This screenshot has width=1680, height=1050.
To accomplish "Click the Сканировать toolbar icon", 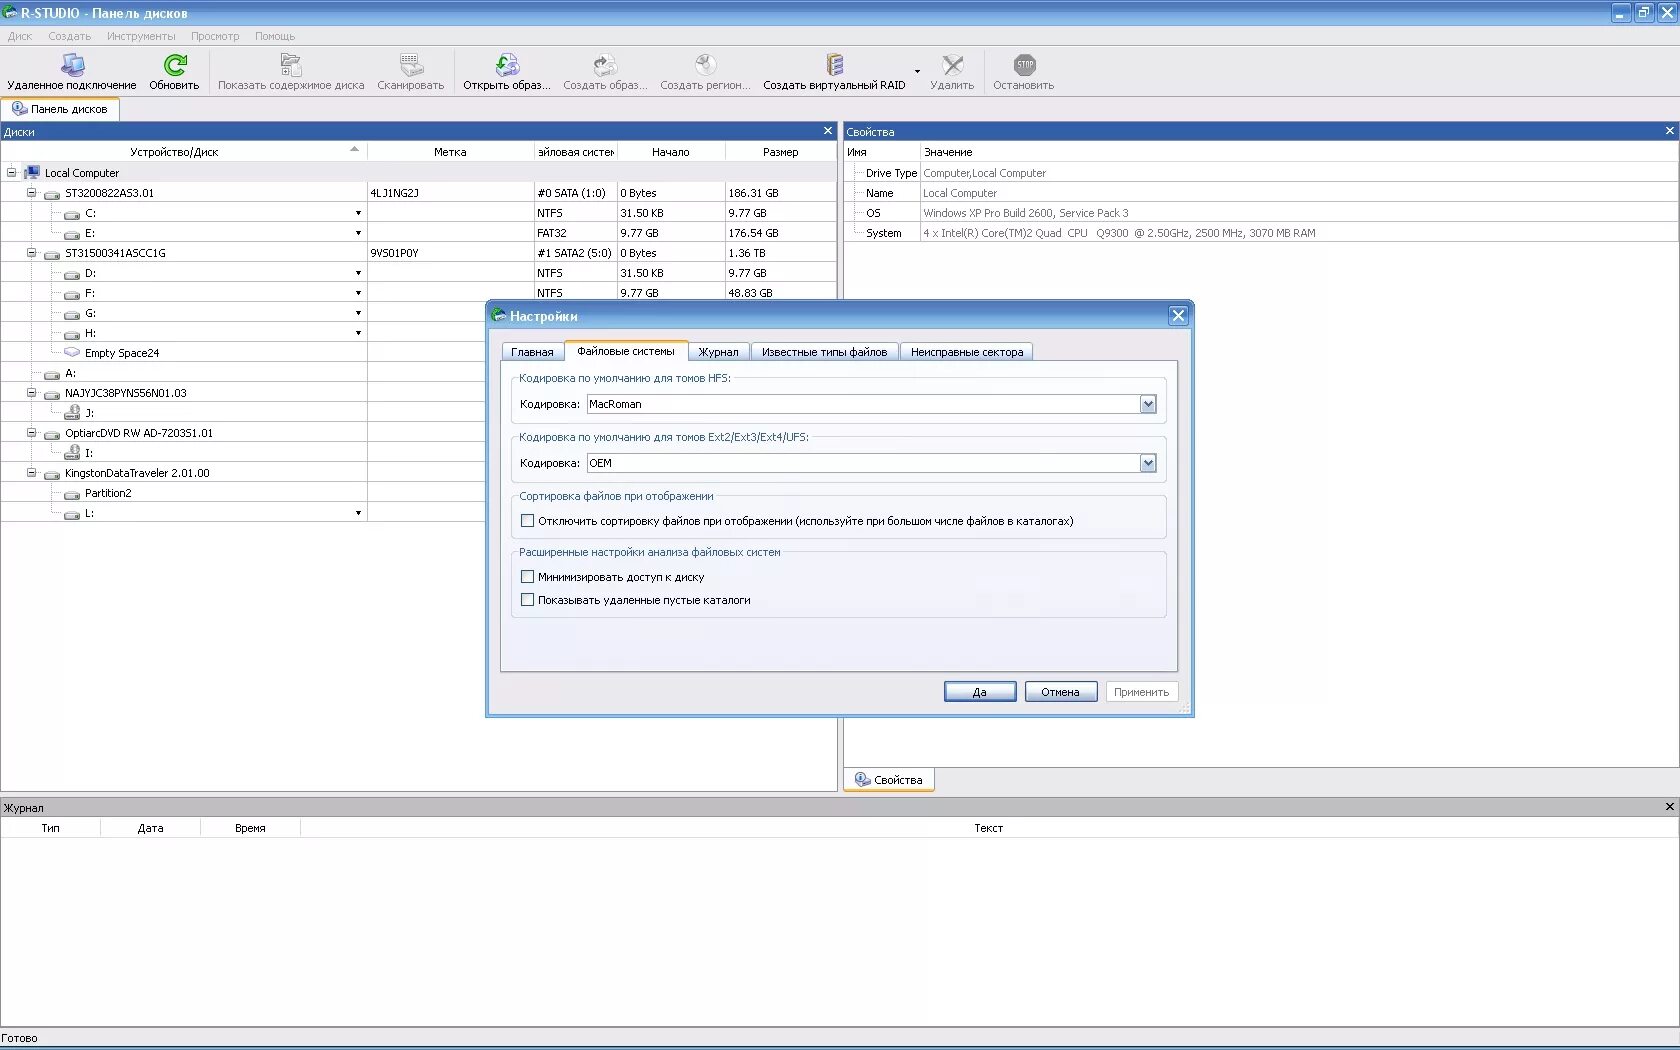I will pyautogui.click(x=411, y=65).
